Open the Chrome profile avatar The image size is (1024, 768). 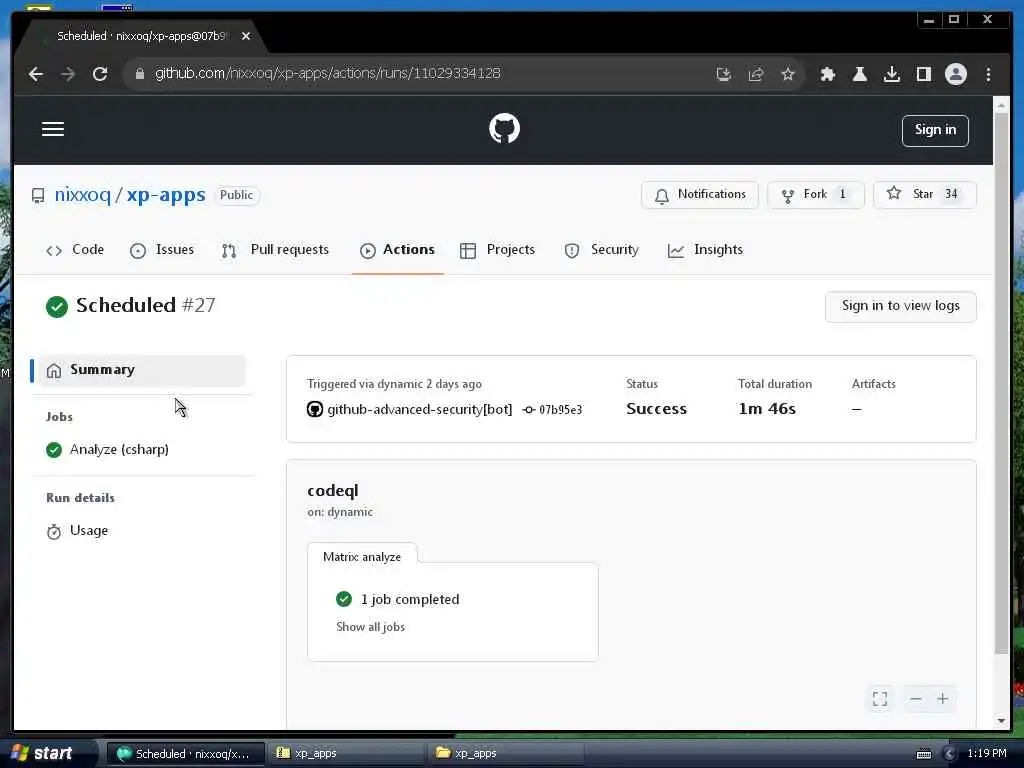point(955,74)
